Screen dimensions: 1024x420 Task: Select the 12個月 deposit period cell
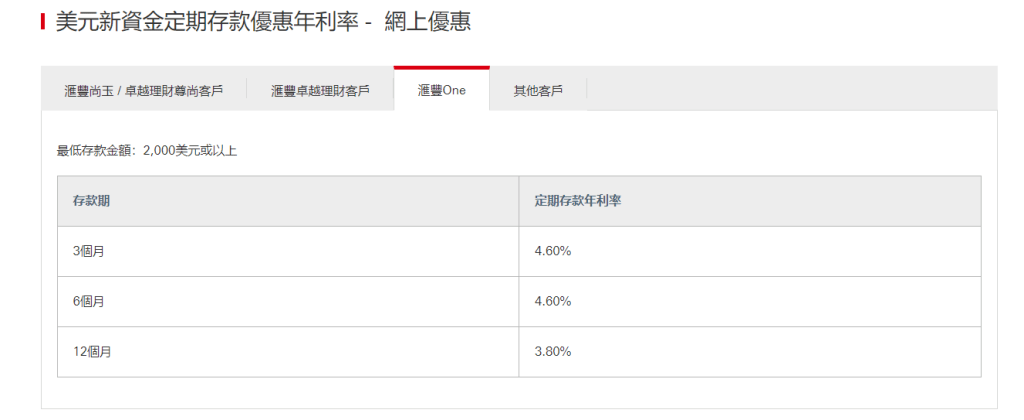pyautogui.click(x=92, y=351)
